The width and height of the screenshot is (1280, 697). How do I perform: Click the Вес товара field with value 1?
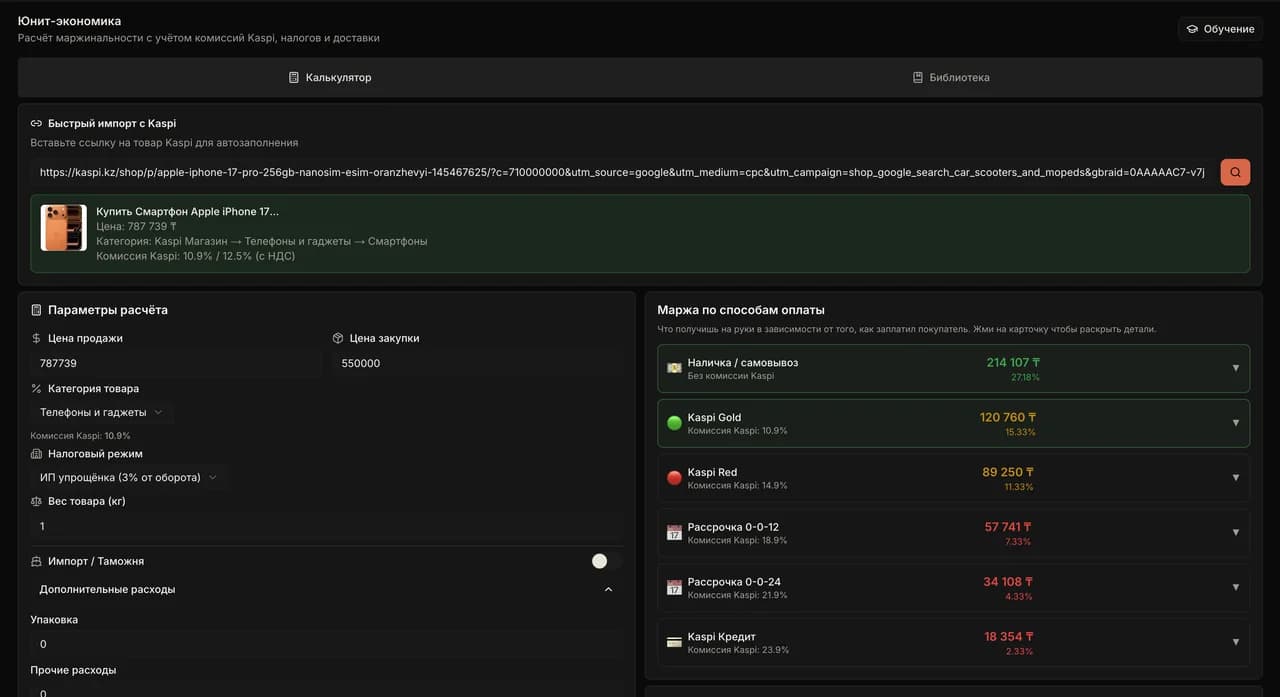[327, 526]
